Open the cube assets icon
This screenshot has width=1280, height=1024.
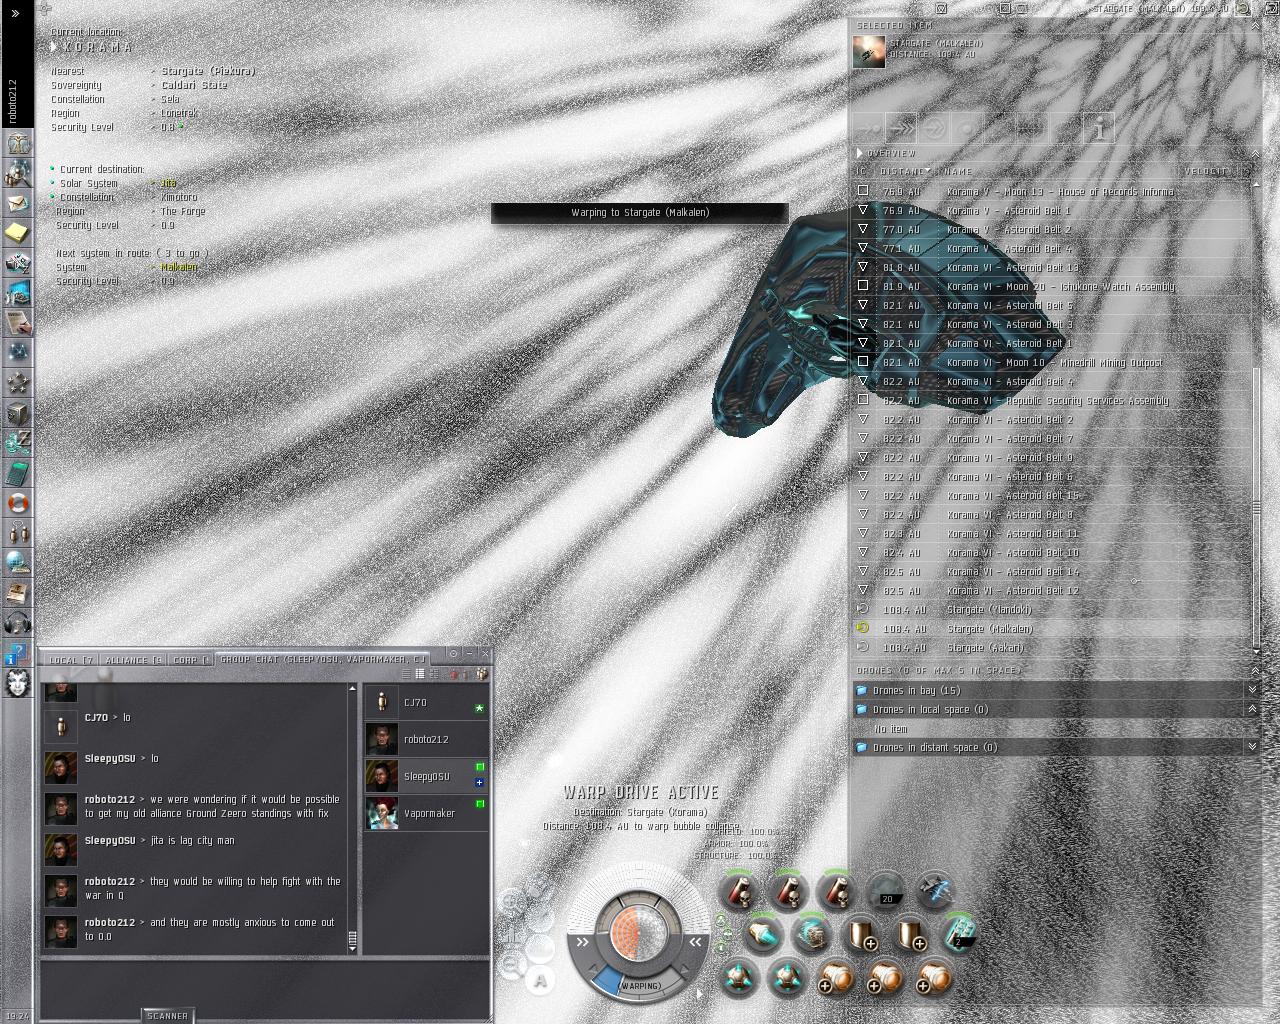point(17,413)
